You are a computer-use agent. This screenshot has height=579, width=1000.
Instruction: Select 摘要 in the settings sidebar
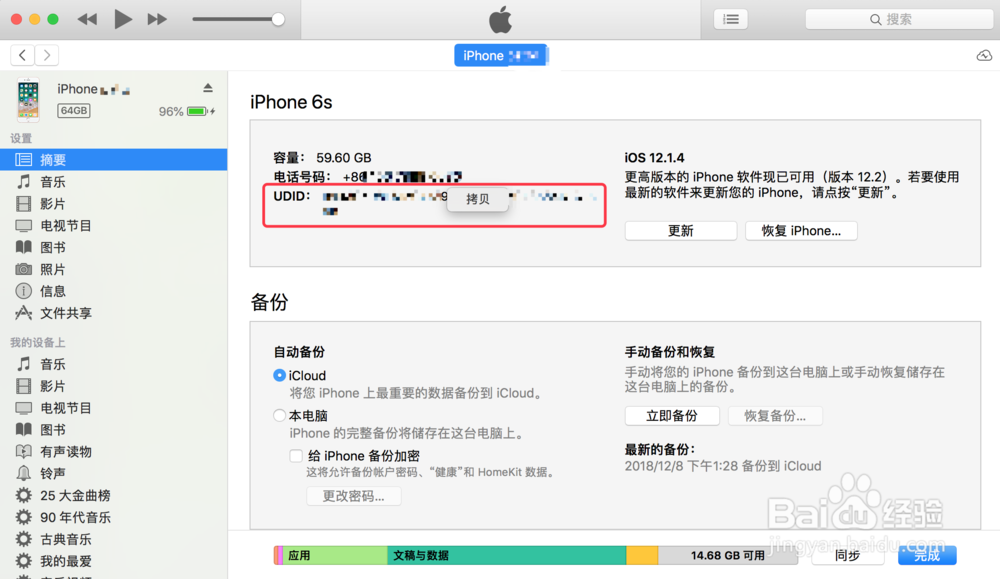tap(114, 159)
